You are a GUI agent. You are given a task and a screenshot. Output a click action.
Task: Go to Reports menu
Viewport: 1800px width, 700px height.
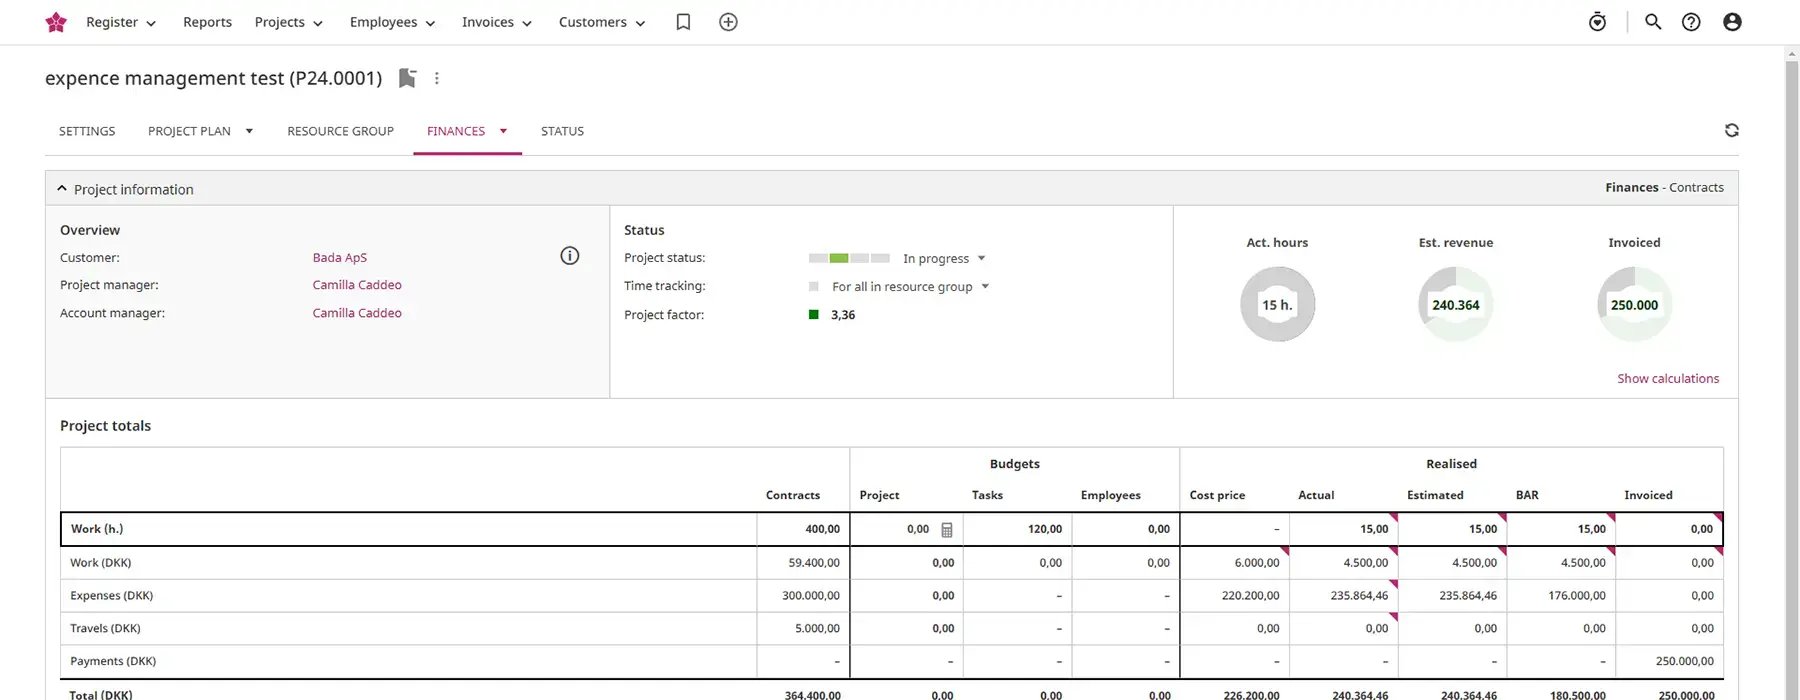207,22
